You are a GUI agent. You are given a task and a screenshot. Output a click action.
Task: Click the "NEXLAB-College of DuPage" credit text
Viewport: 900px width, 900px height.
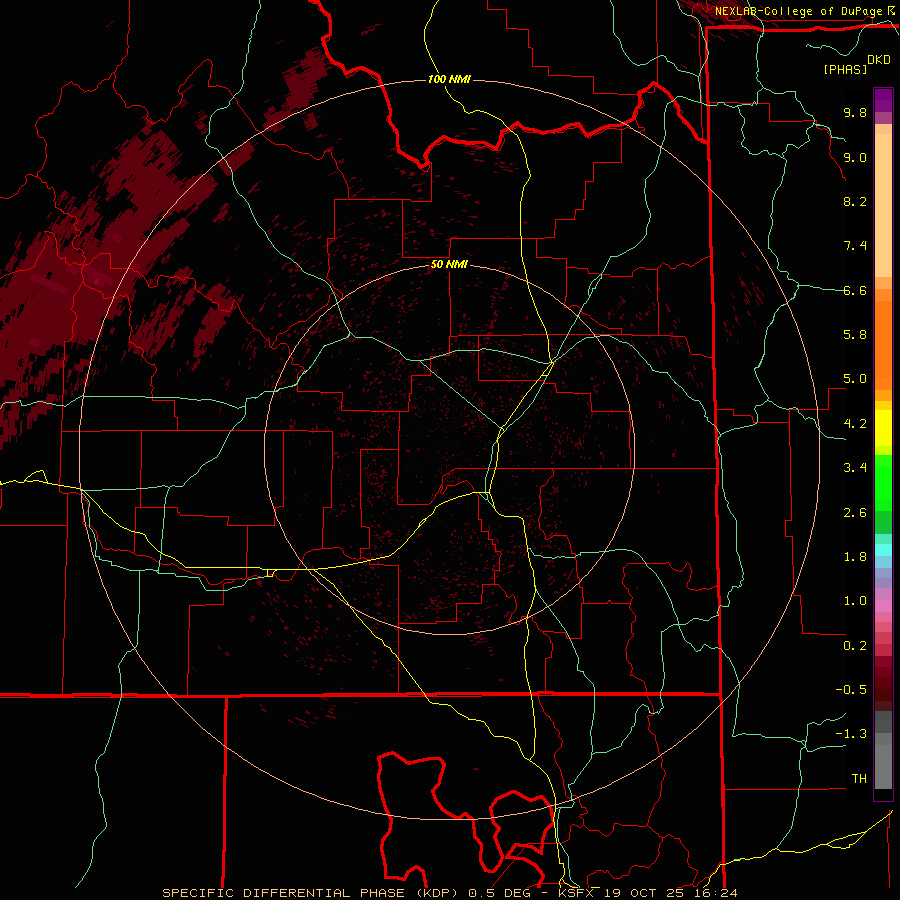(x=798, y=11)
